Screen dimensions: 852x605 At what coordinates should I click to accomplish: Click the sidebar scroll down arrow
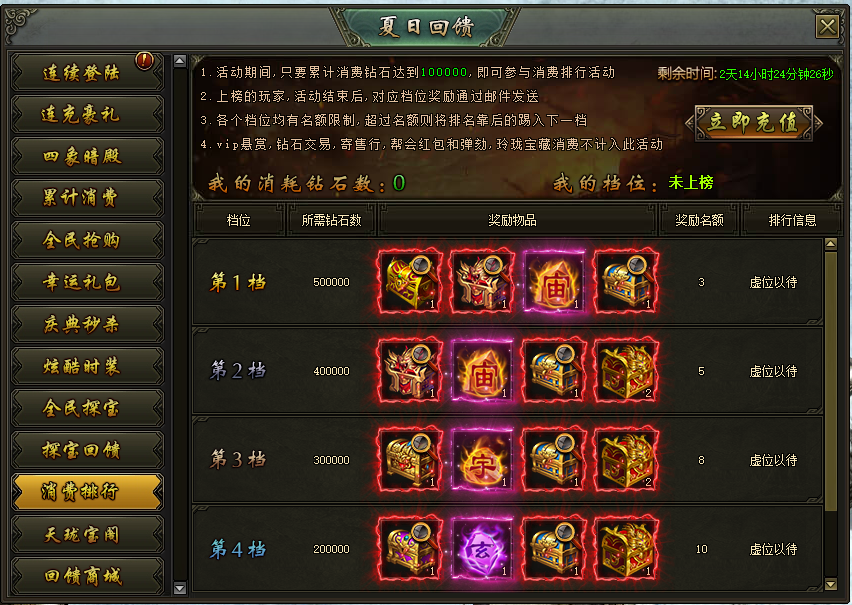180,588
